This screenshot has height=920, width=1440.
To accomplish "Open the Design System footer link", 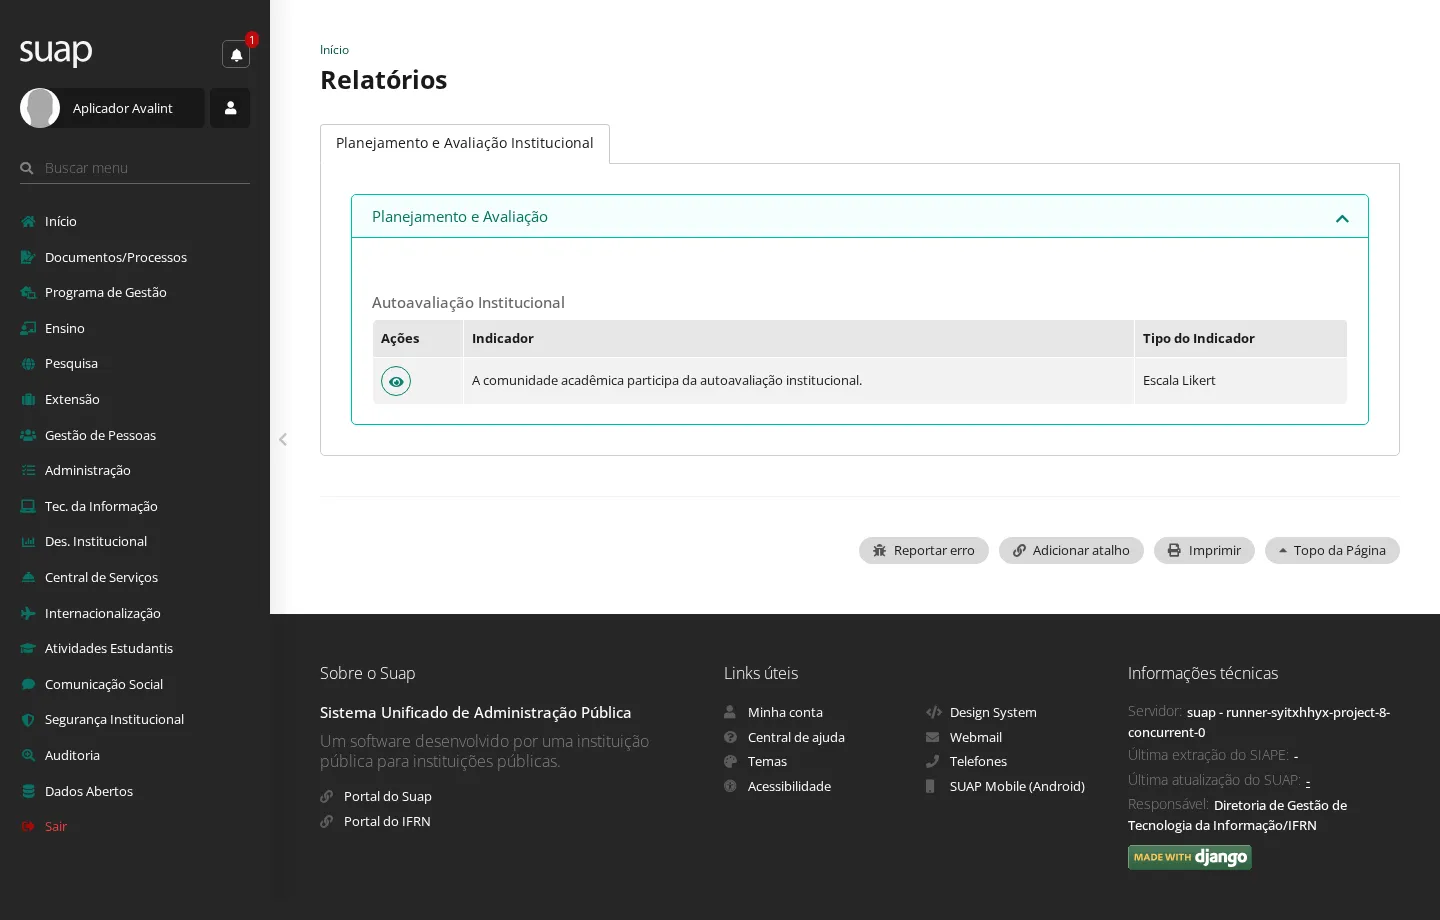I will 993,712.
